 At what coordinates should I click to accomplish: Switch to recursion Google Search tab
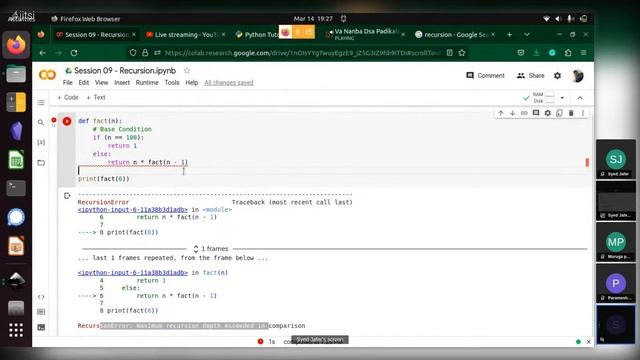click(x=455, y=35)
